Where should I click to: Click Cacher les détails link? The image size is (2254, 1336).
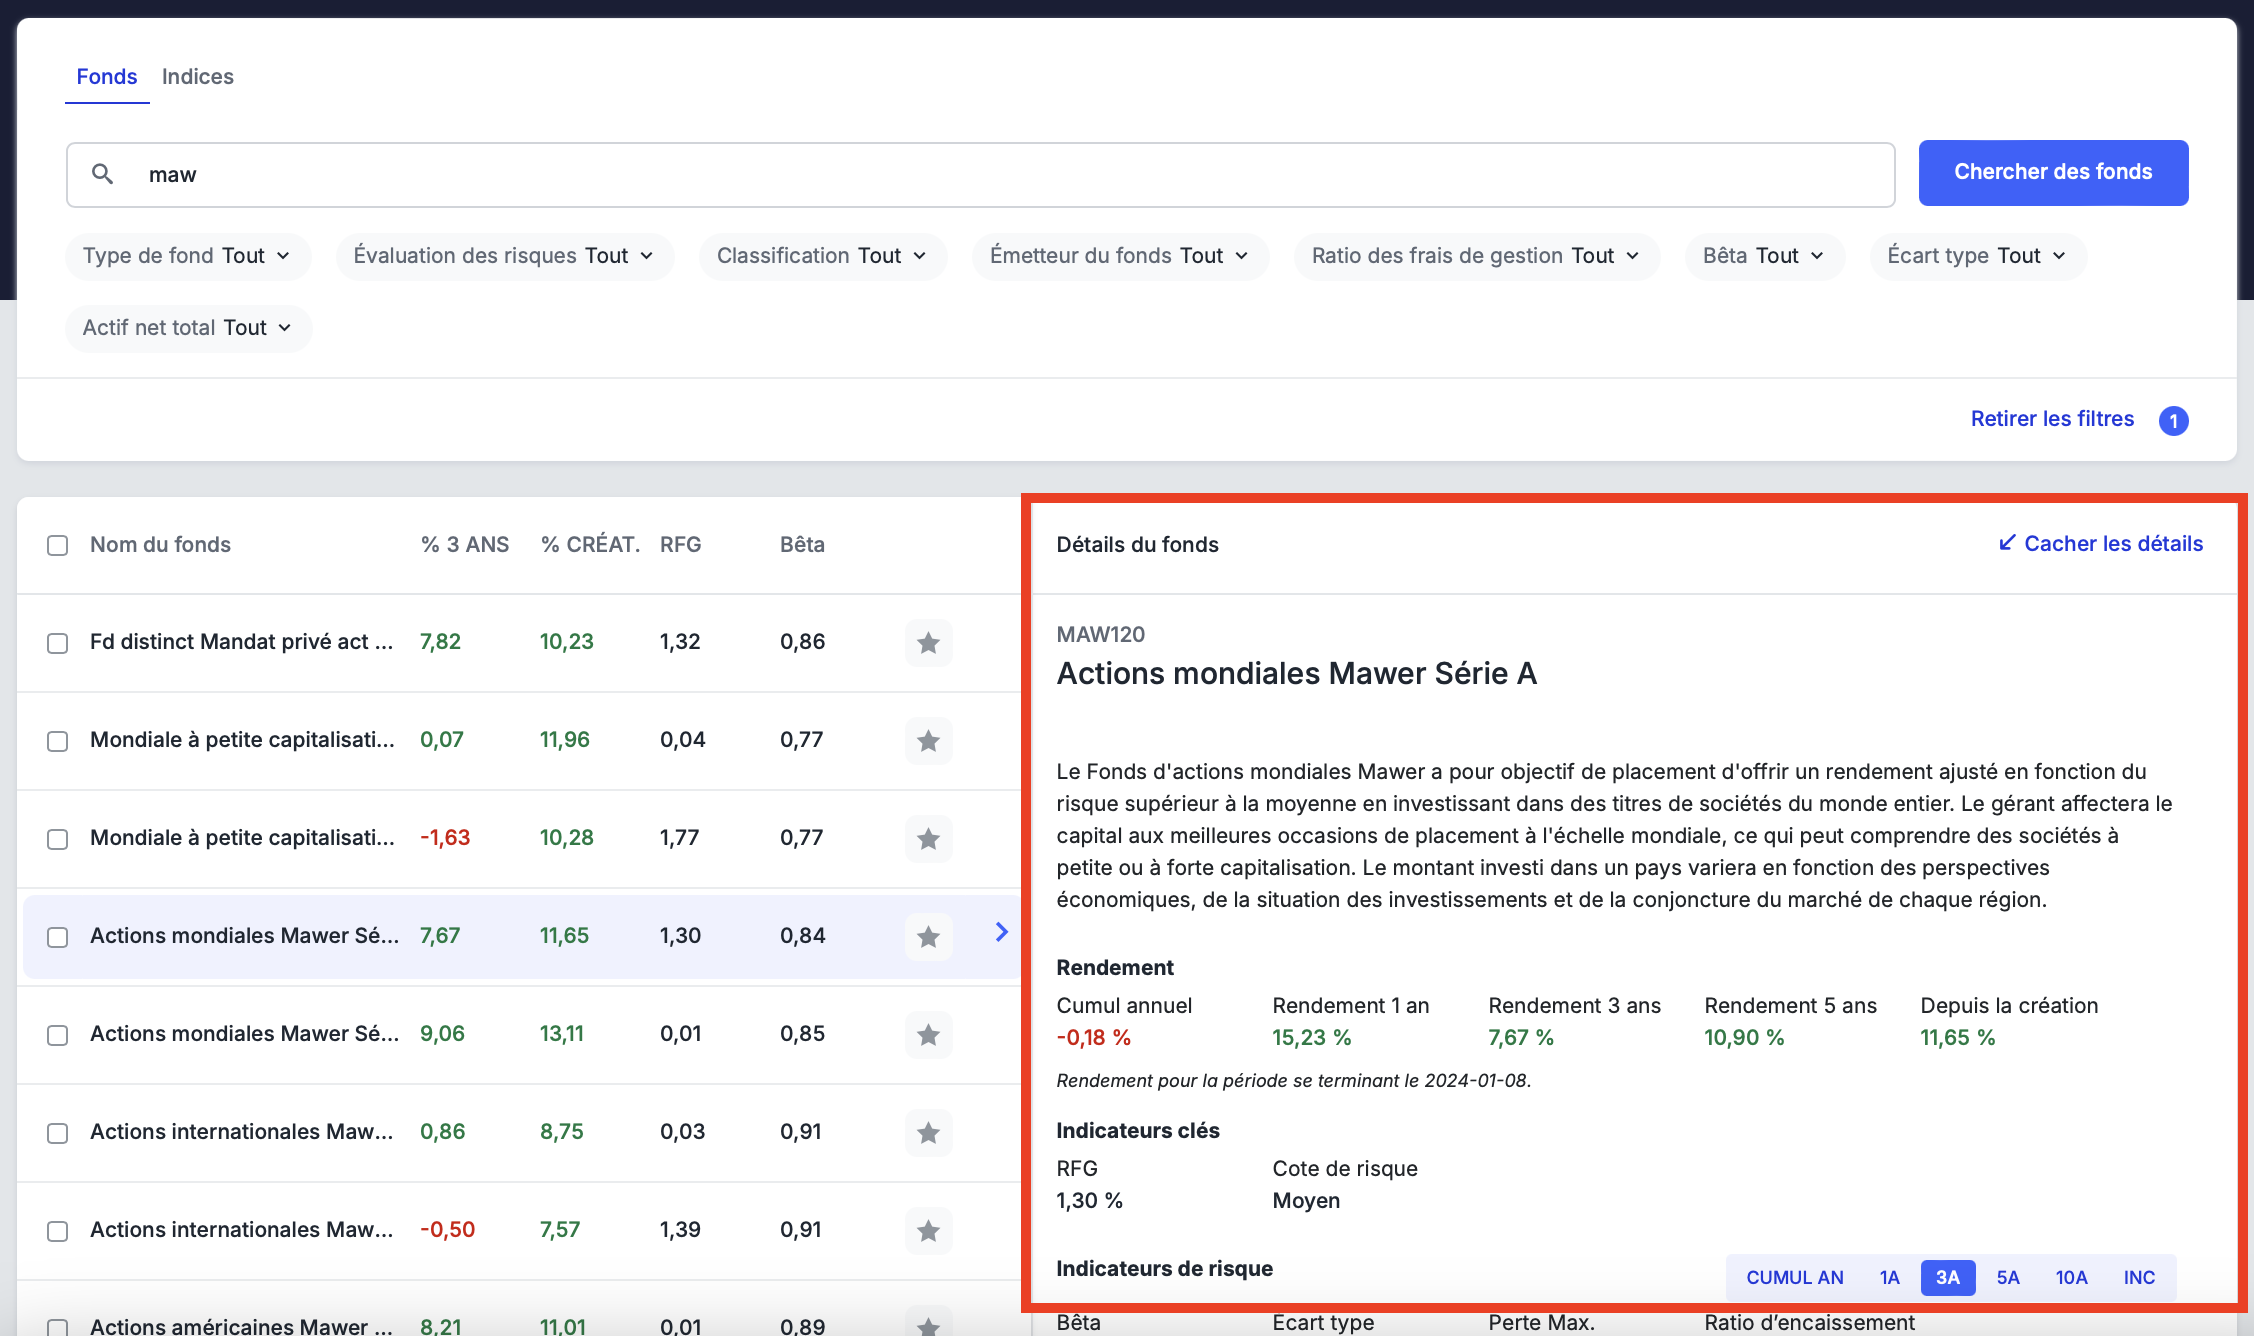(x=2101, y=544)
